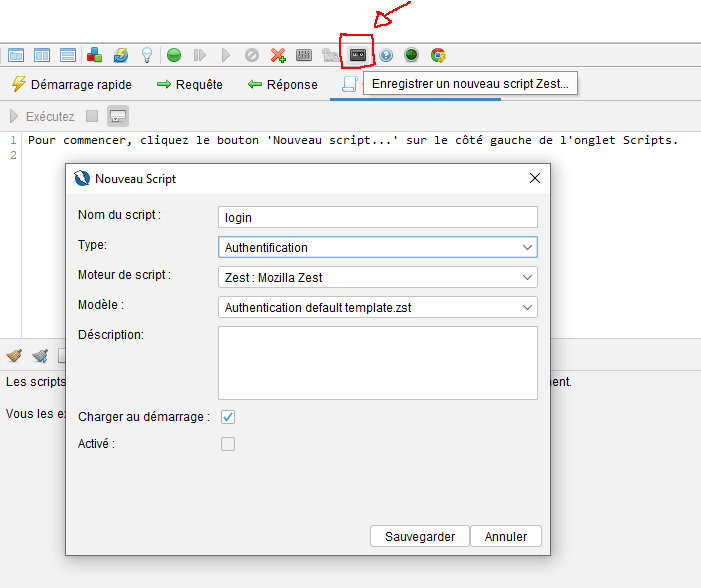This screenshot has width=701, height=588.
Task: Switch to the 'Démarrage rapide' tab
Action: click(x=70, y=85)
